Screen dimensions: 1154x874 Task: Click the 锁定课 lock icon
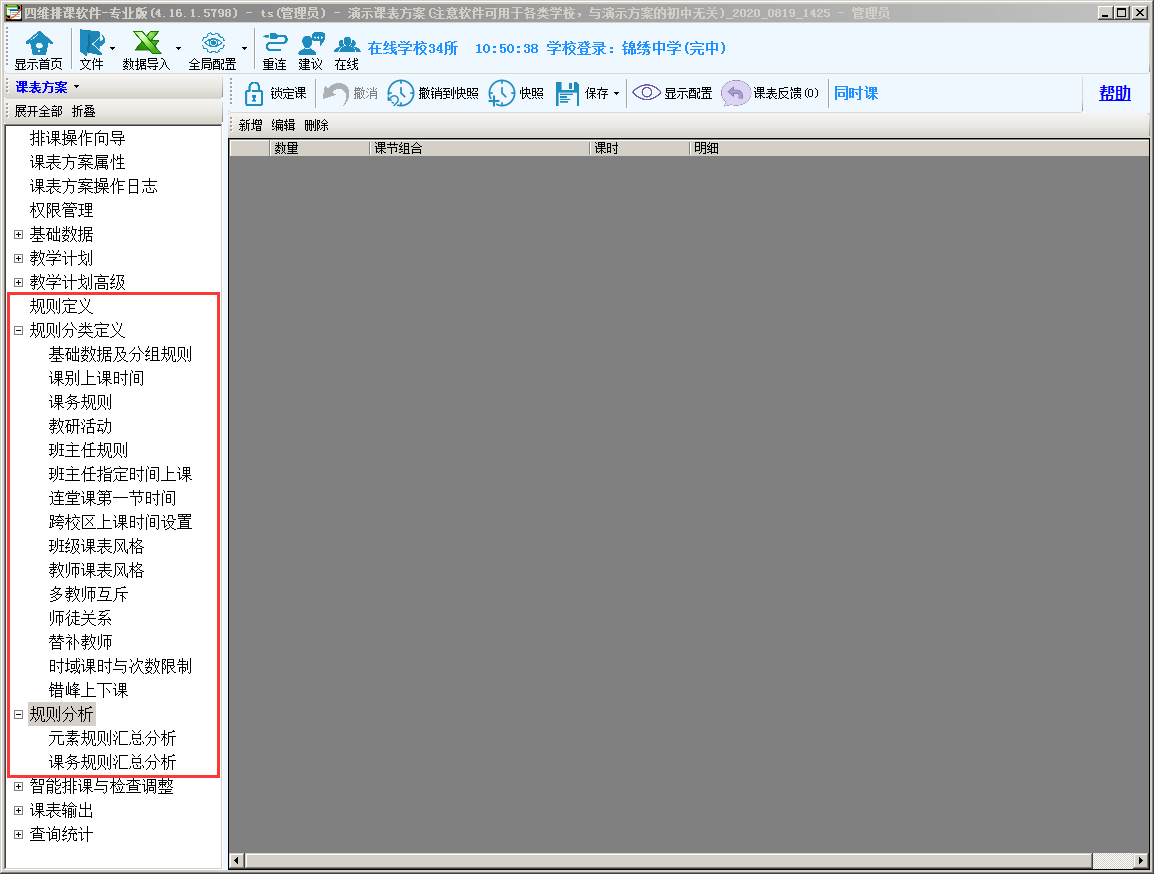point(254,94)
